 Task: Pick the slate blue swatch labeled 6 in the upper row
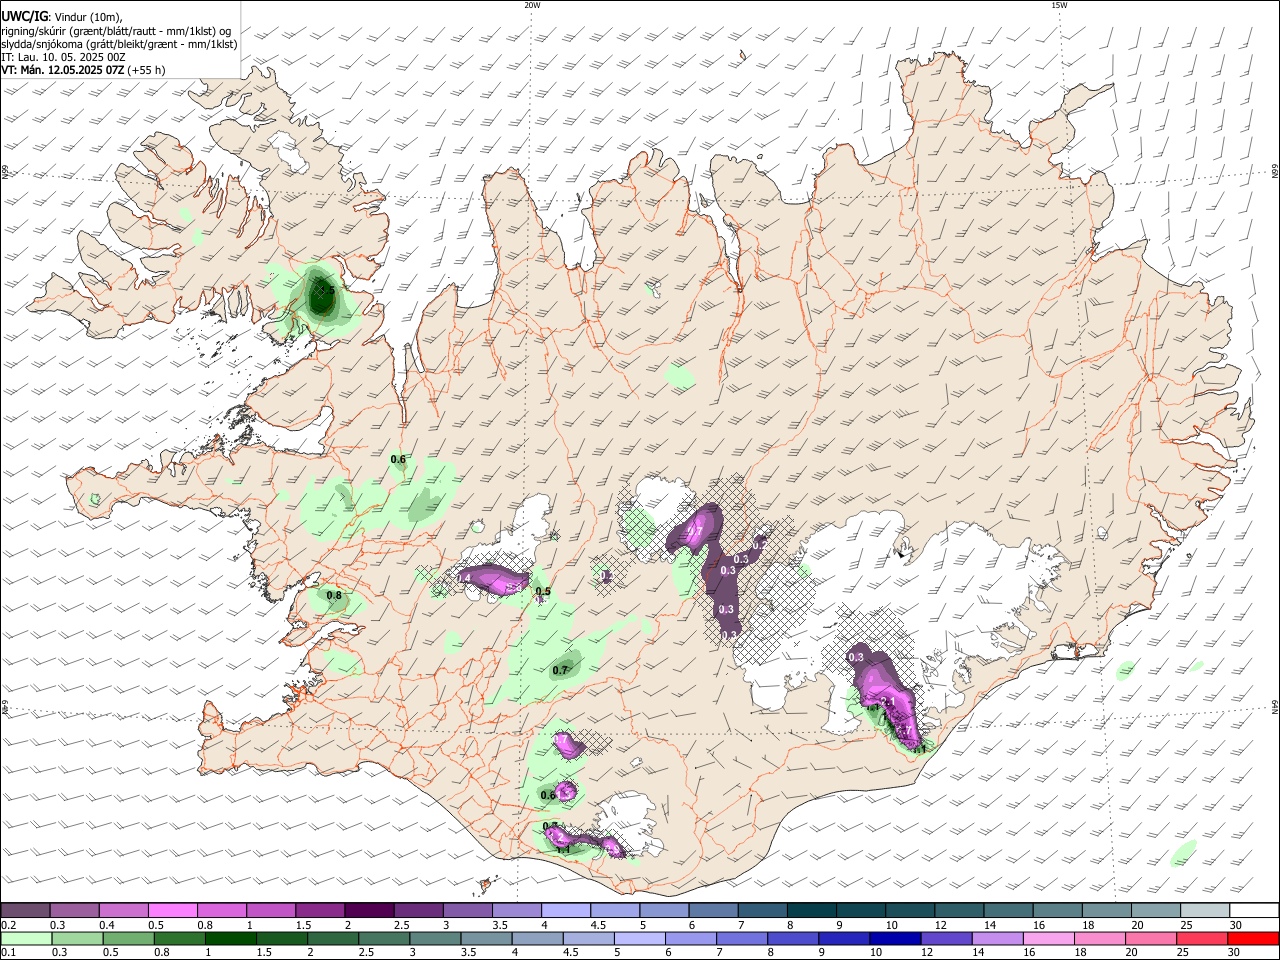(x=713, y=910)
